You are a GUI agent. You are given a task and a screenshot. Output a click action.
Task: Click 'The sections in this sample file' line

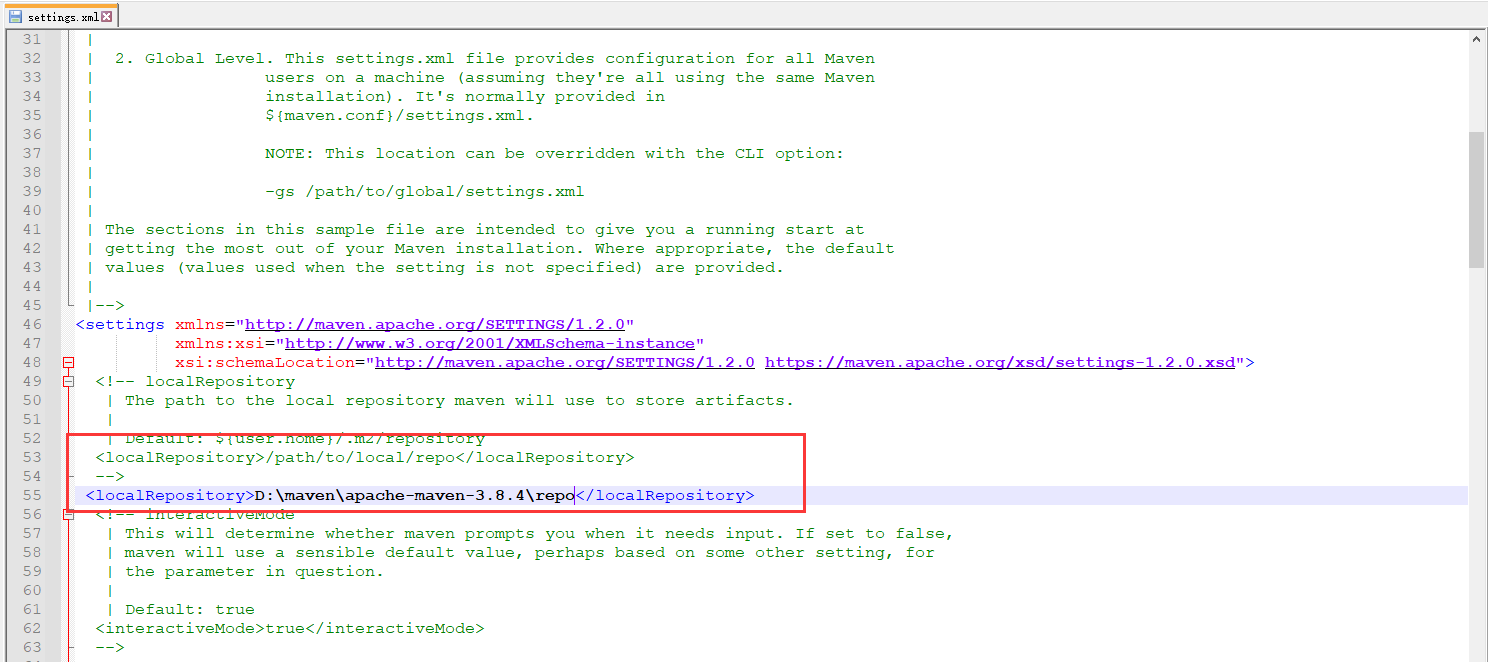(x=485, y=229)
